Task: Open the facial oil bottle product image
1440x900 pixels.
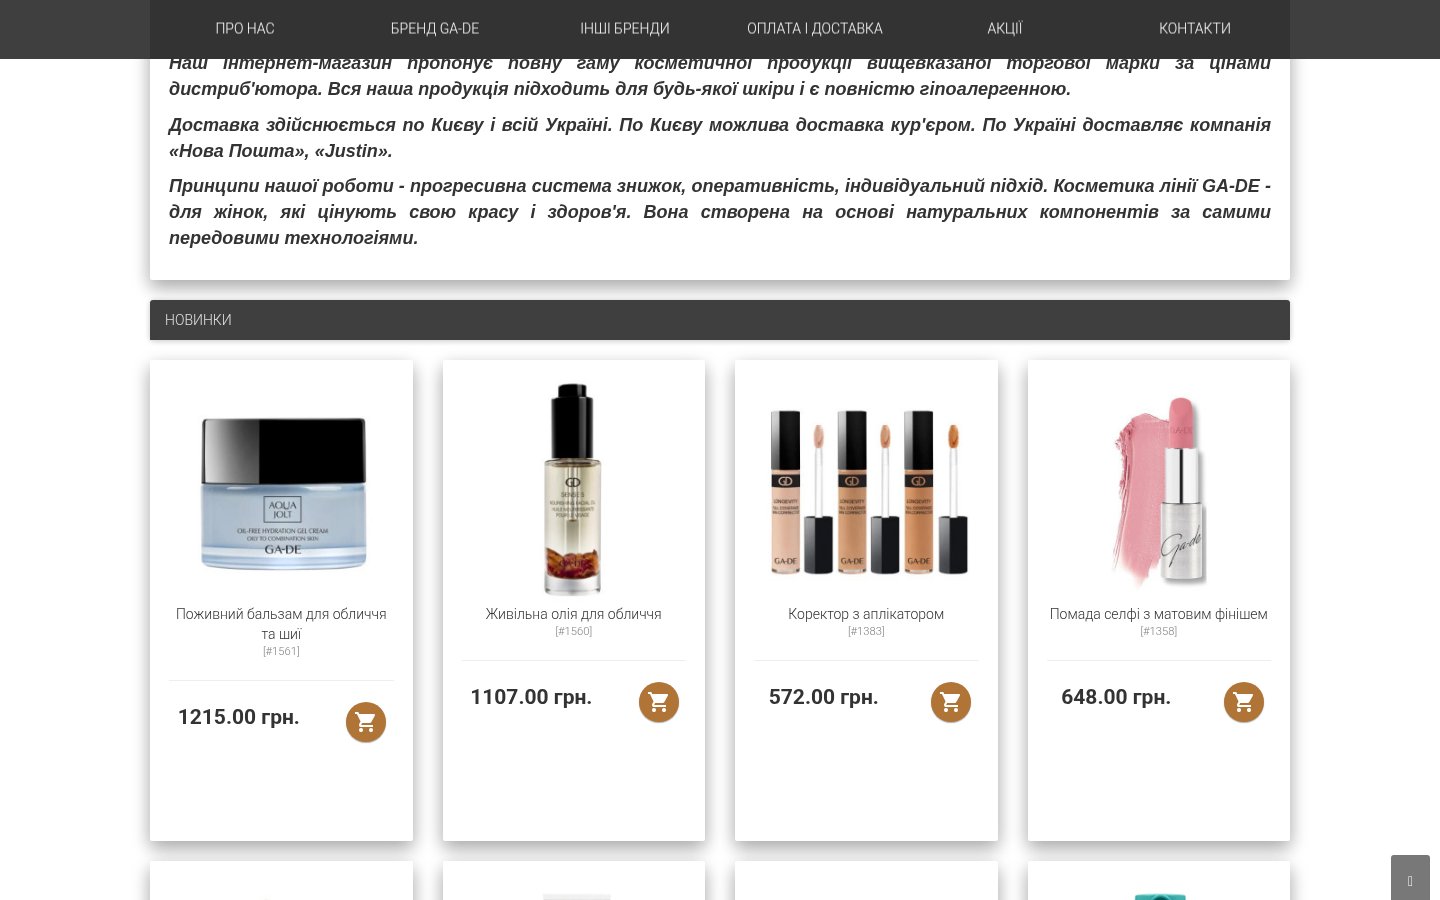Action: pyautogui.click(x=573, y=489)
